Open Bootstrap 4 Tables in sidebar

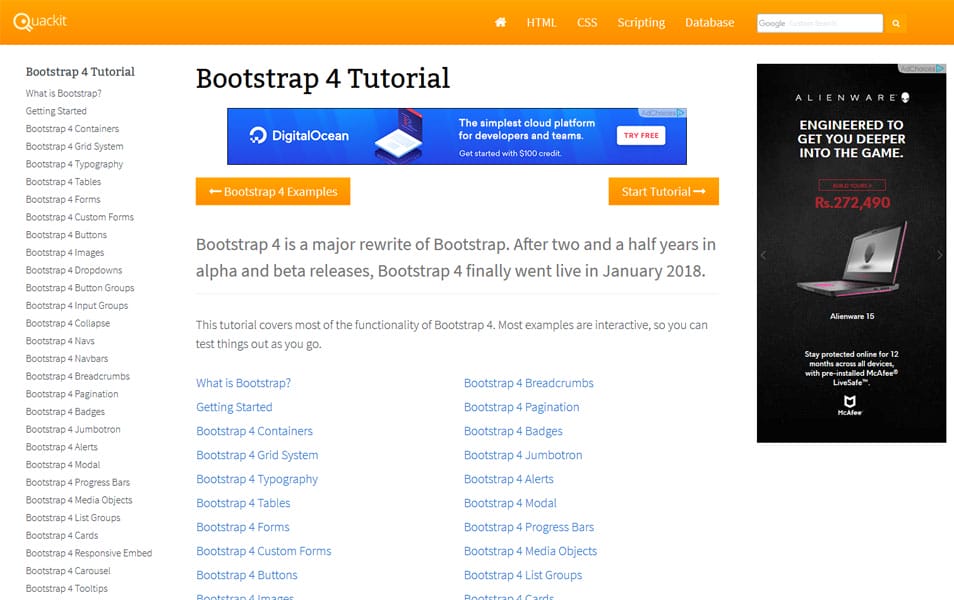coord(63,181)
